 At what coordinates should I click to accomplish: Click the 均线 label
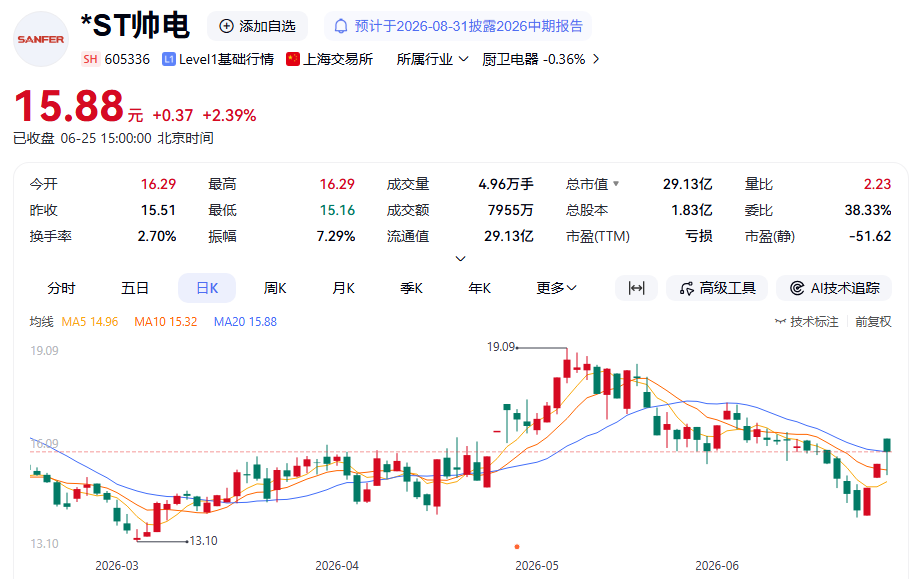41,322
